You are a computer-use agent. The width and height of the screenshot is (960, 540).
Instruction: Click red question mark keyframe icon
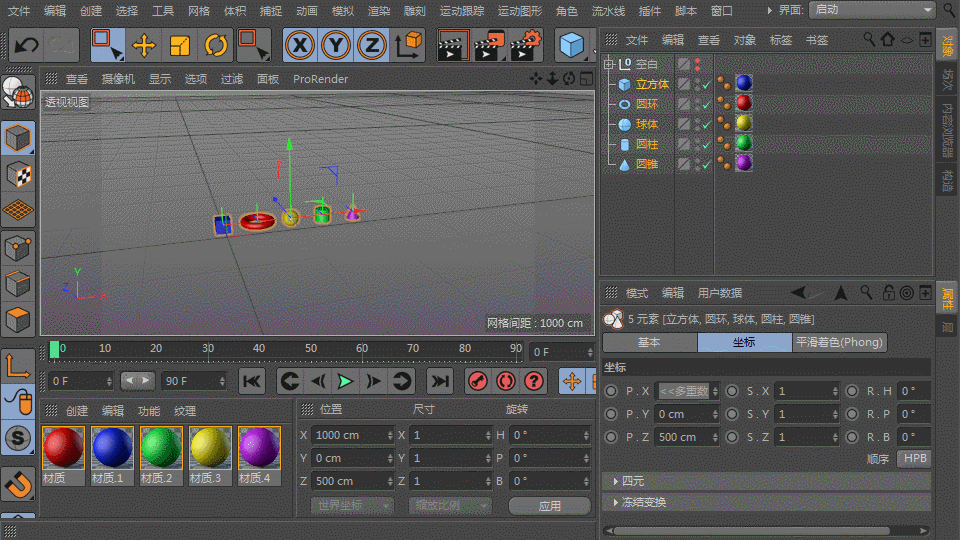(x=534, y=381)
